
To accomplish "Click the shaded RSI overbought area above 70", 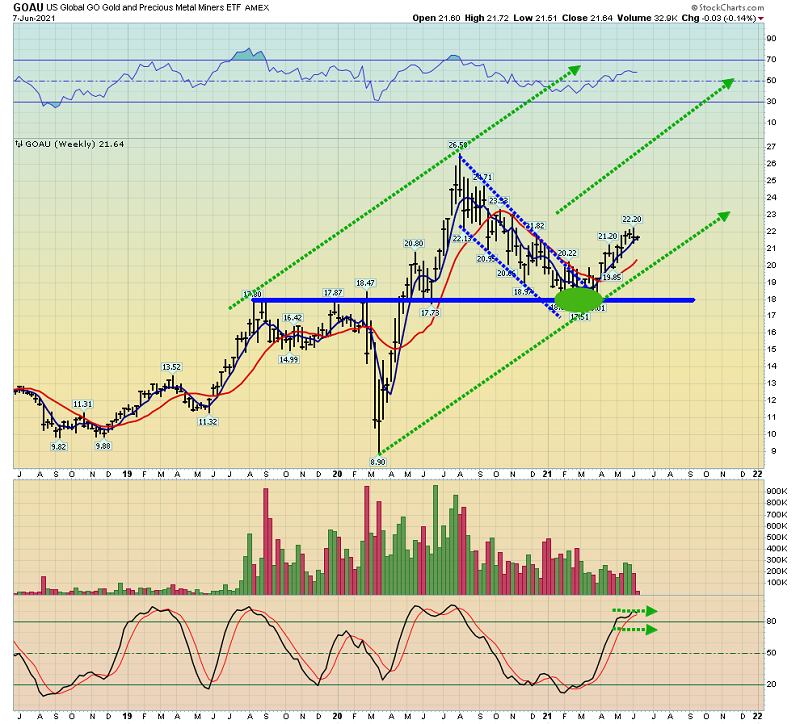I will pyautogui.click(x=248, y=55).
